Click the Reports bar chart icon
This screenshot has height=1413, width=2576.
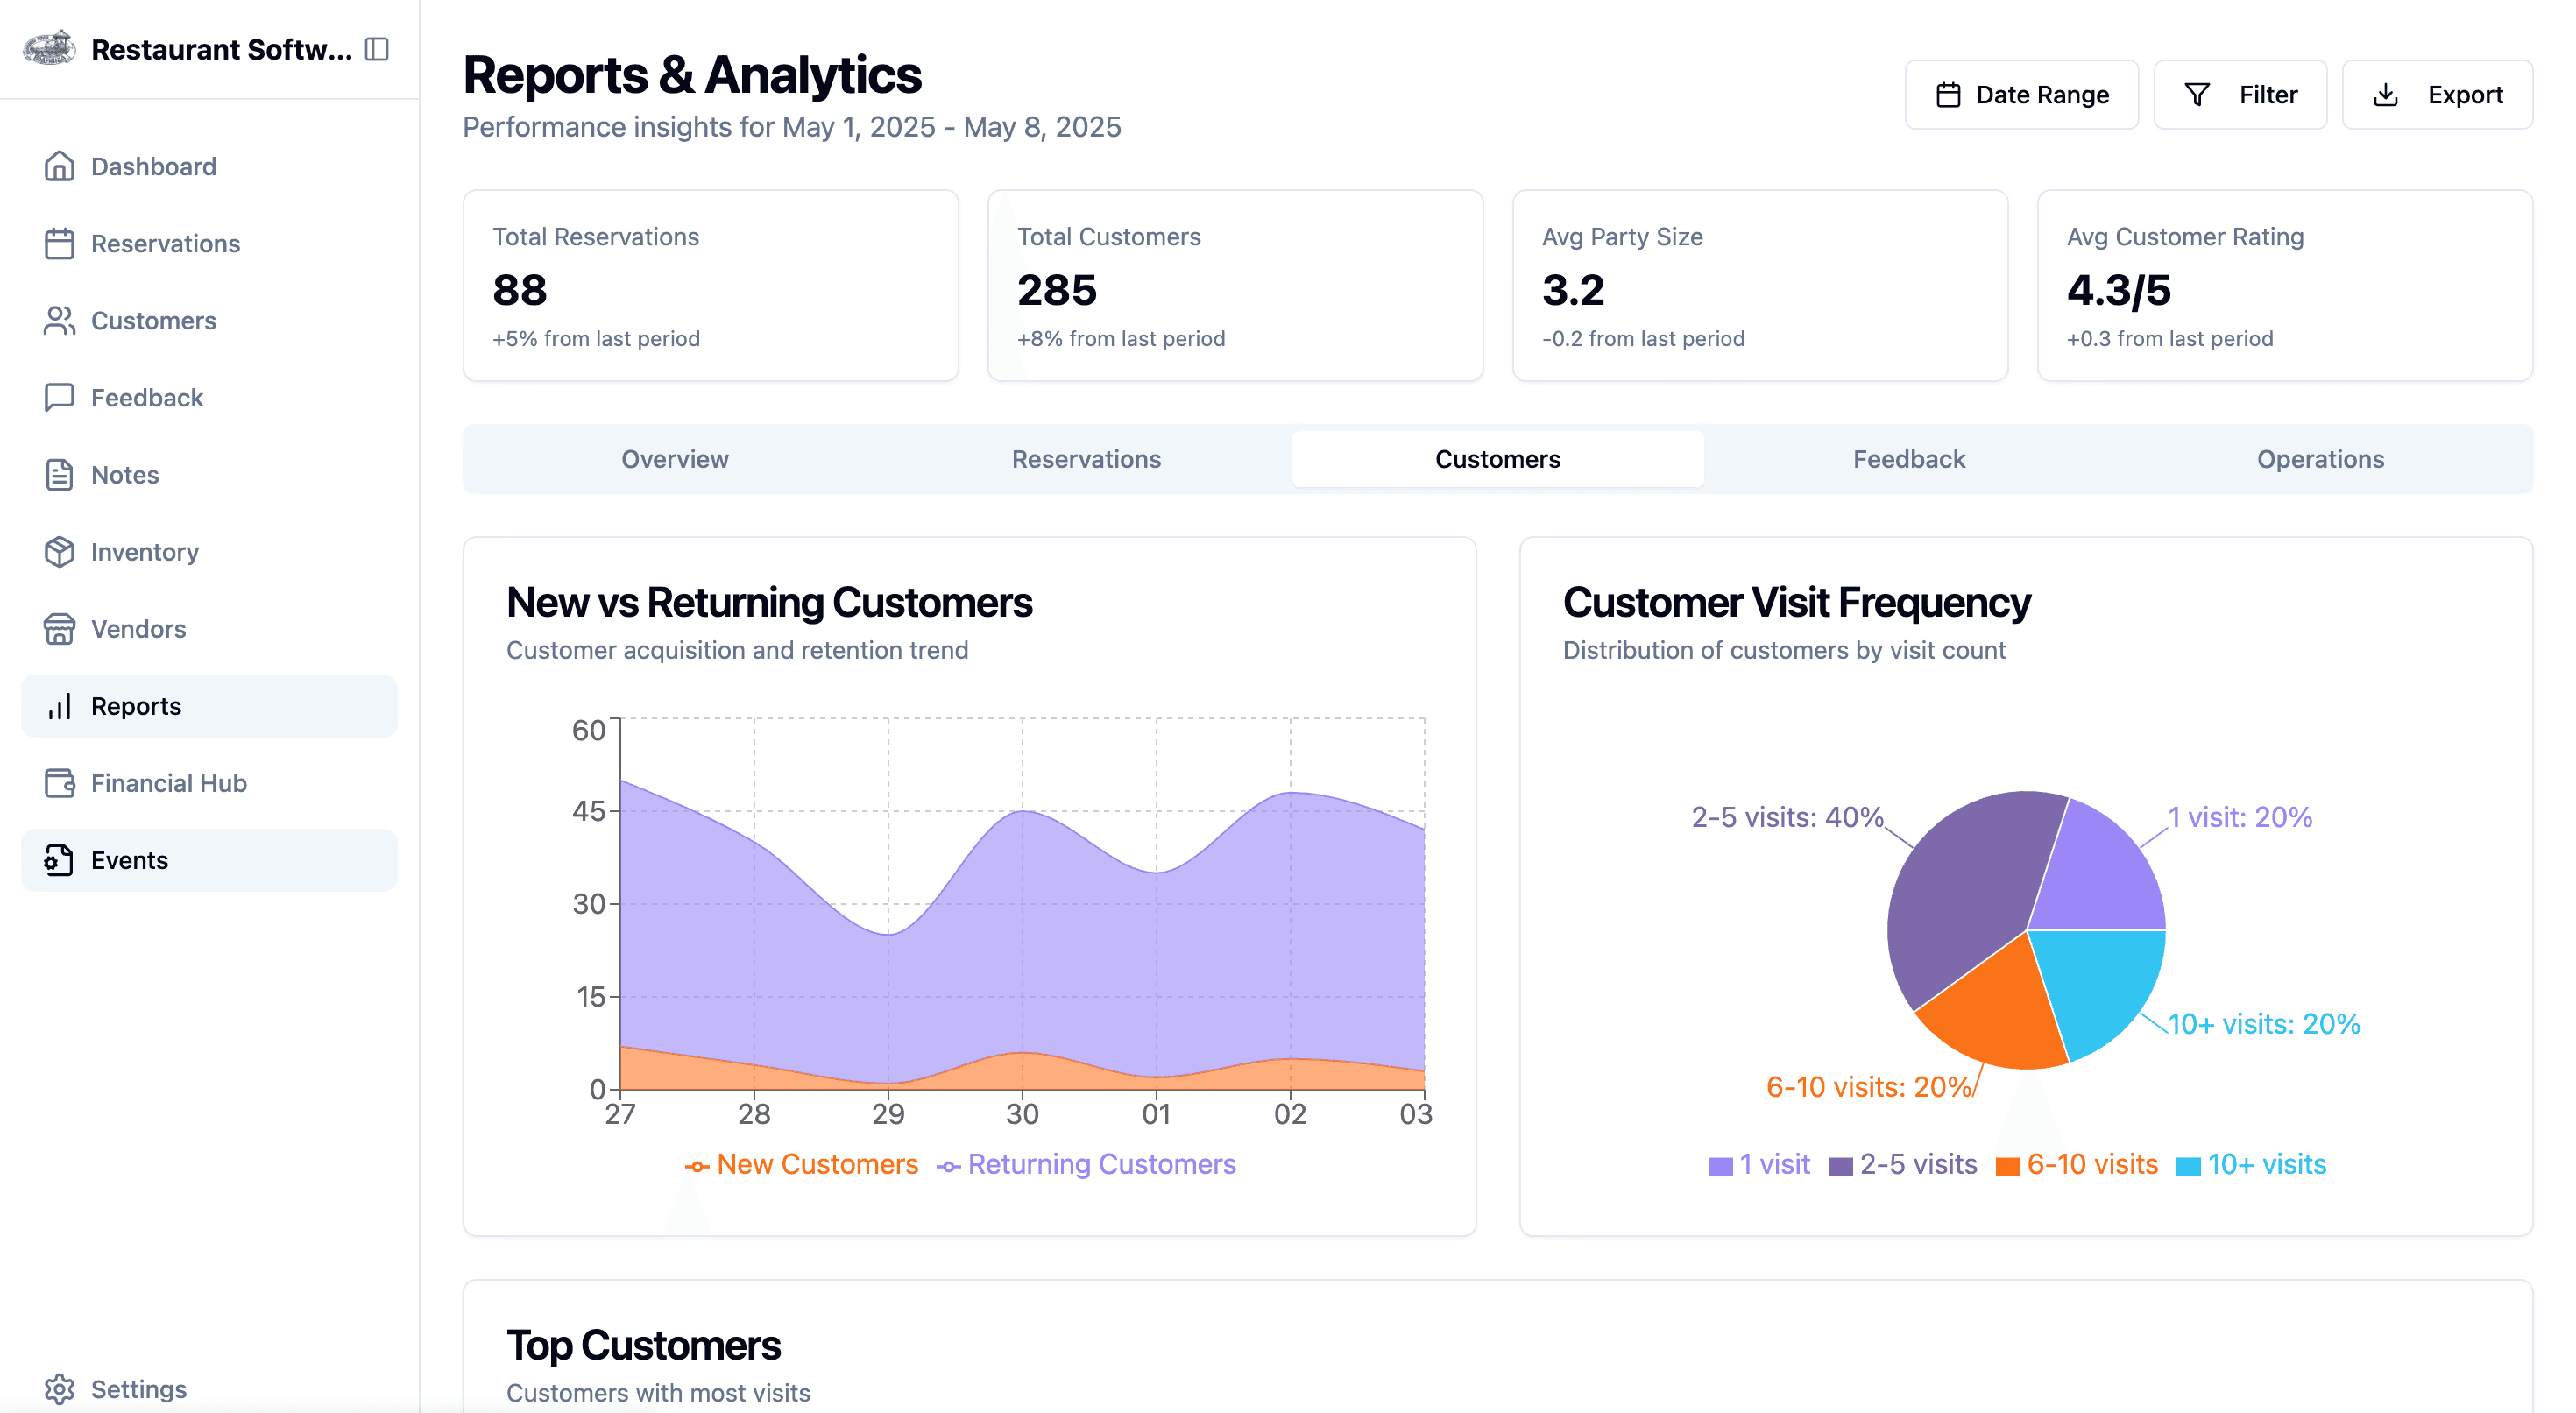pos(59,706)
